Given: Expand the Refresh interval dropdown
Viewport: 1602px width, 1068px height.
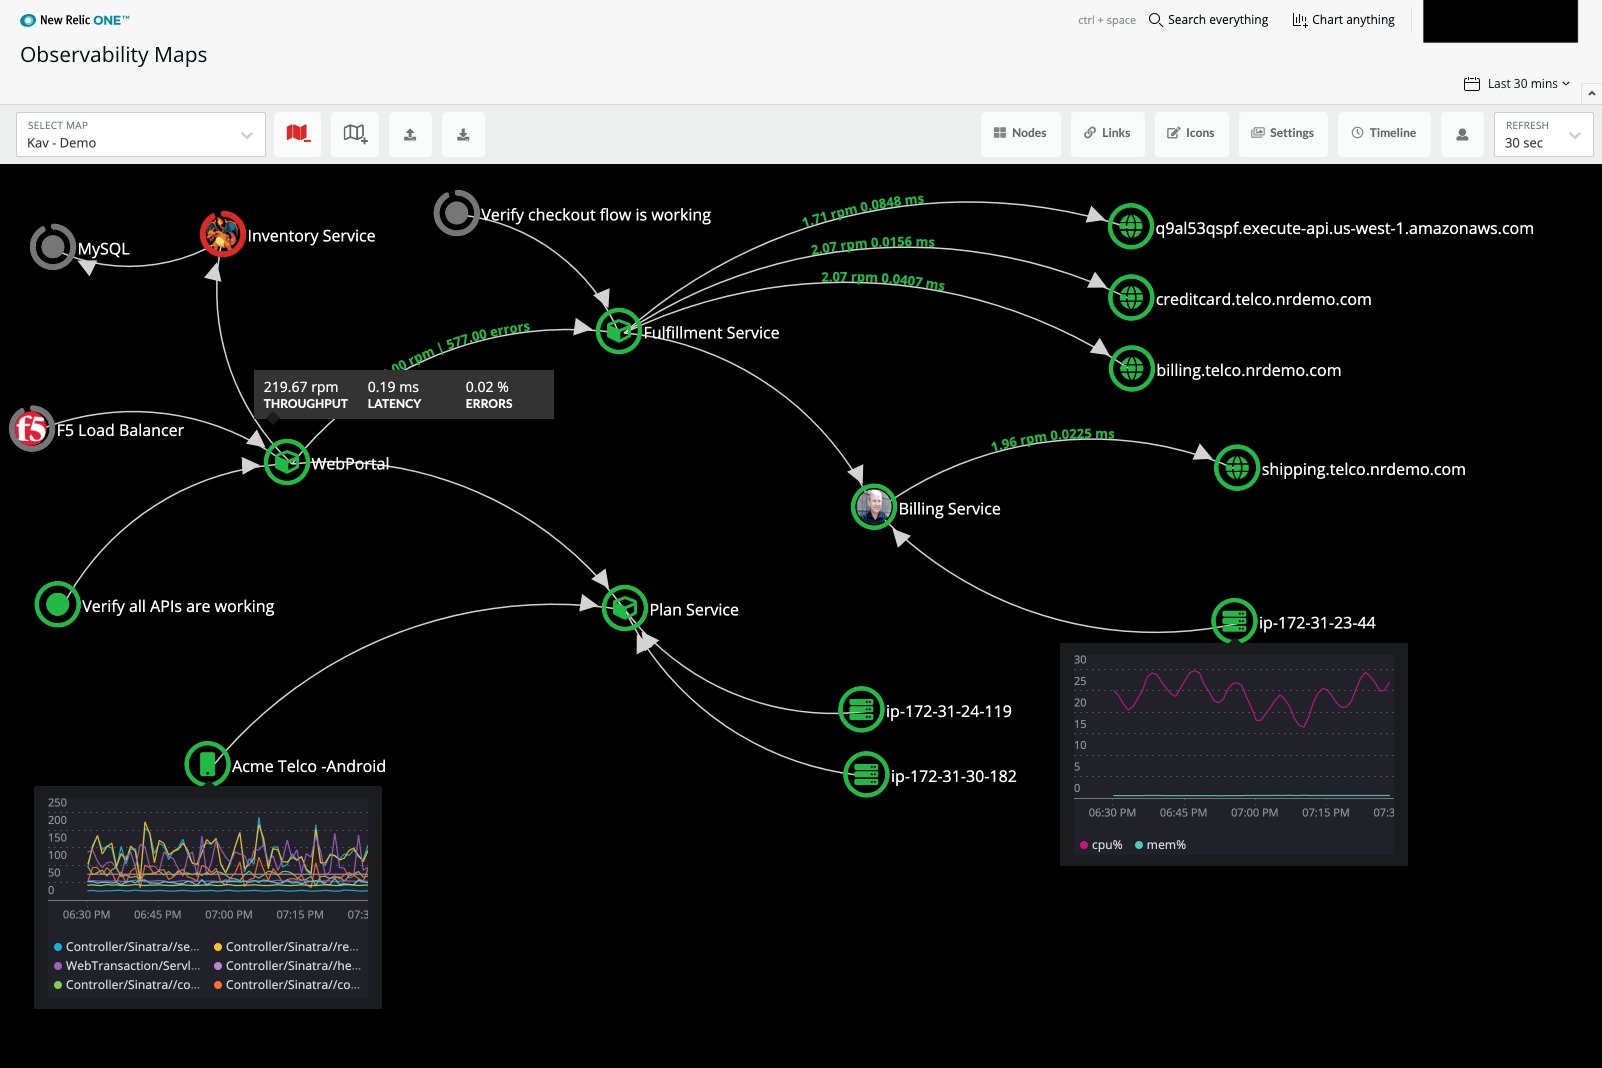Looking at the screenshot, I should point(1543,134).
